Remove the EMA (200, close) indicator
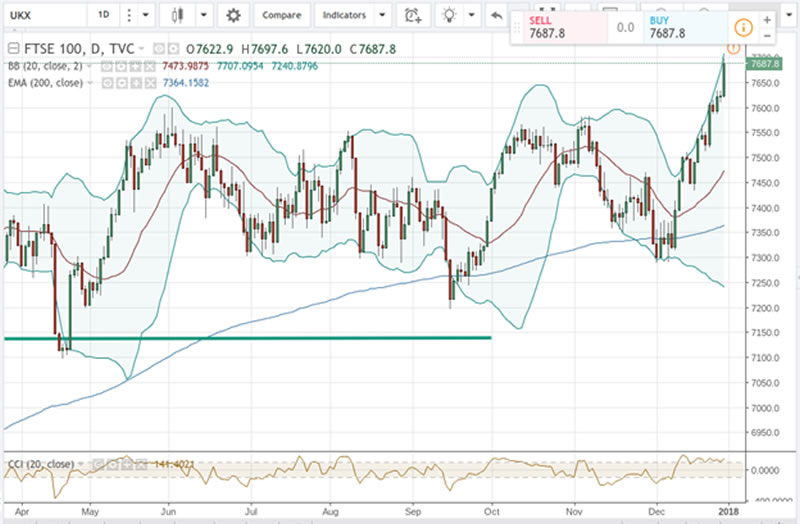The image size is (800, 524). 149,83
